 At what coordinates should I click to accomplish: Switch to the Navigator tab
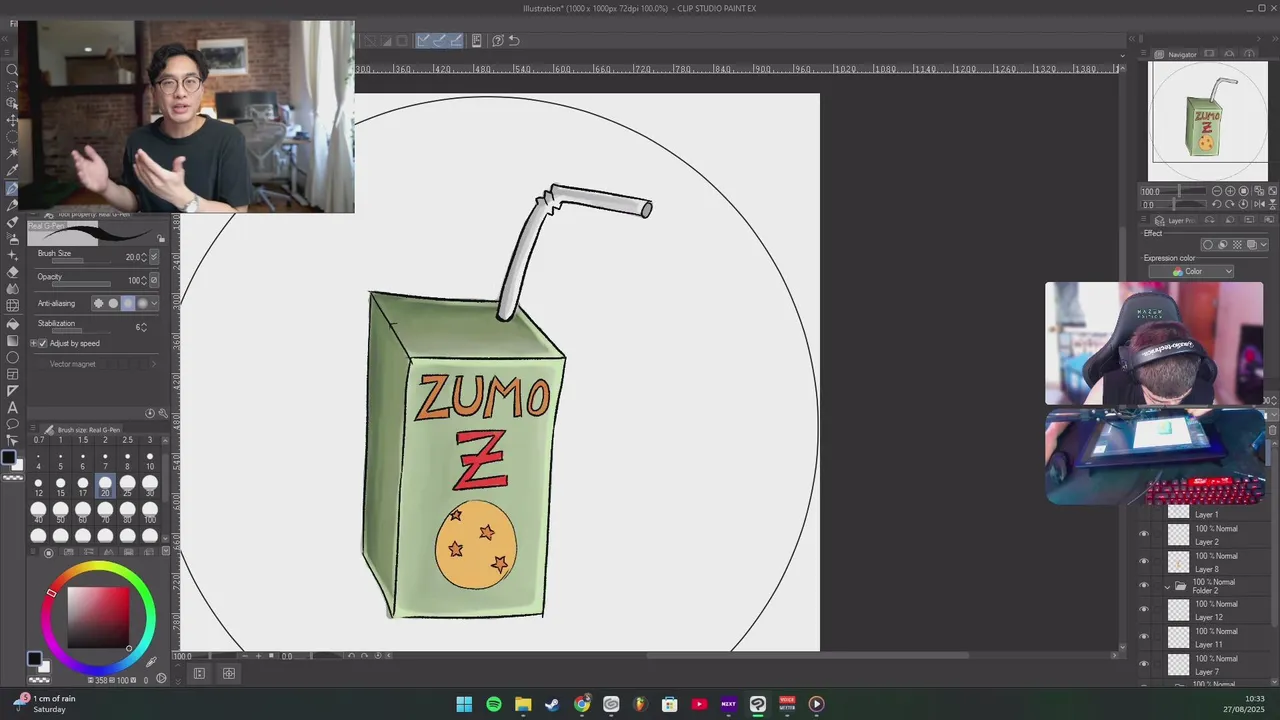(1177, 54)
